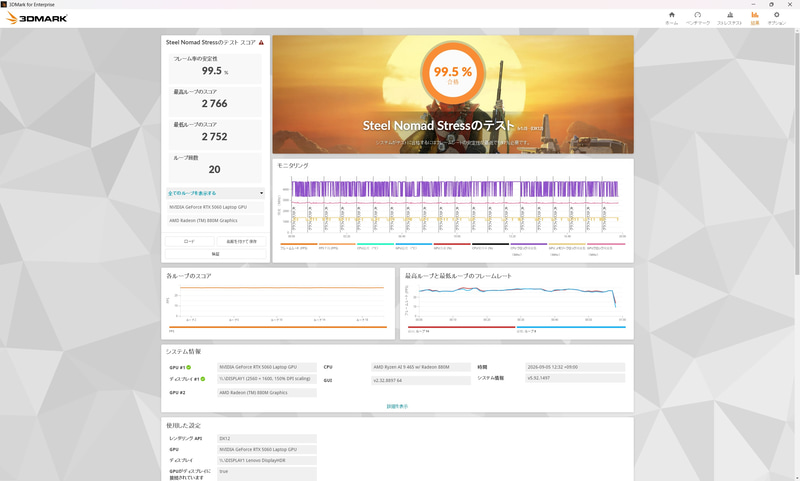This screenshot has width=800, height=481.
Task: Click the CPU field showing AMD Ryzen AI 9 465
Action: (421, 367)
